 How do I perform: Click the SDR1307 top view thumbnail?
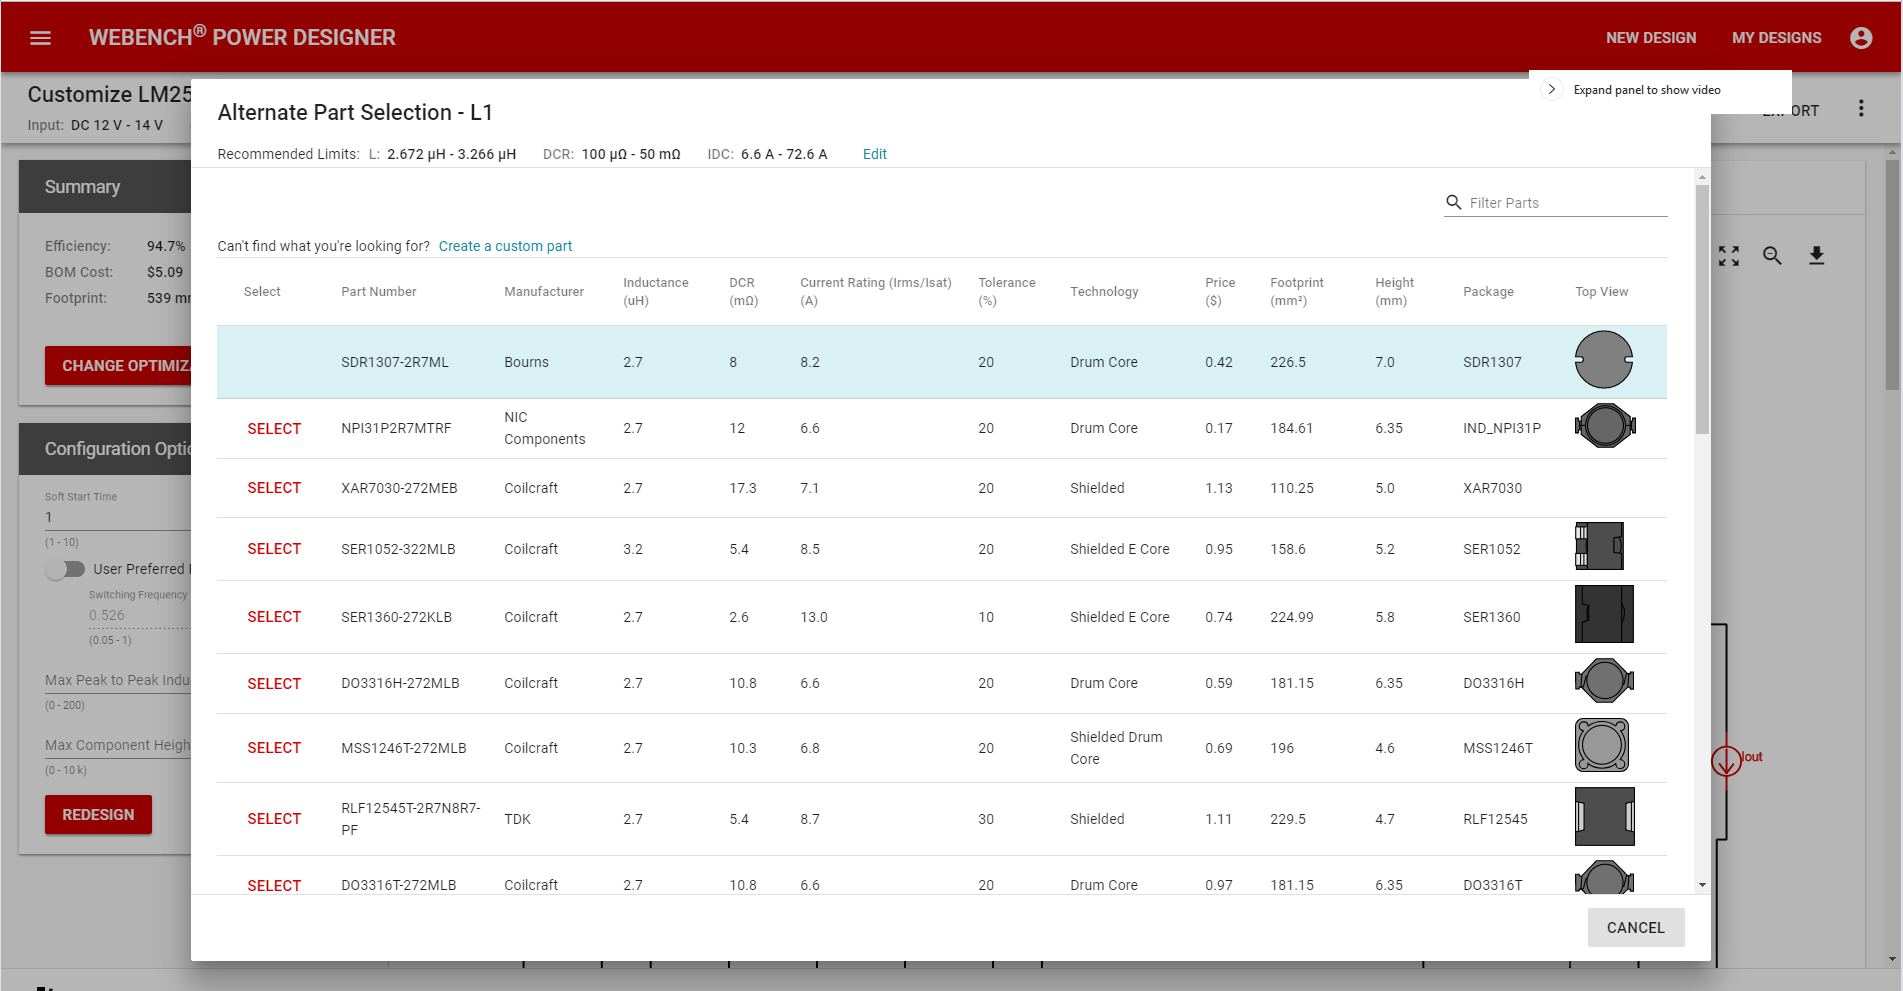pyautogui.click(x=1604, y=360)
